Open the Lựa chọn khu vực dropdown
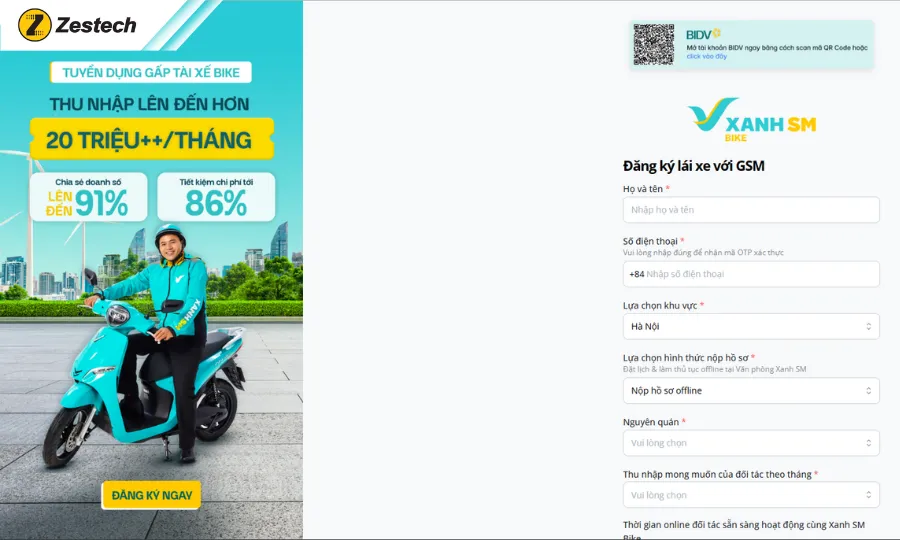900x540 pixels. pos(751,327)
